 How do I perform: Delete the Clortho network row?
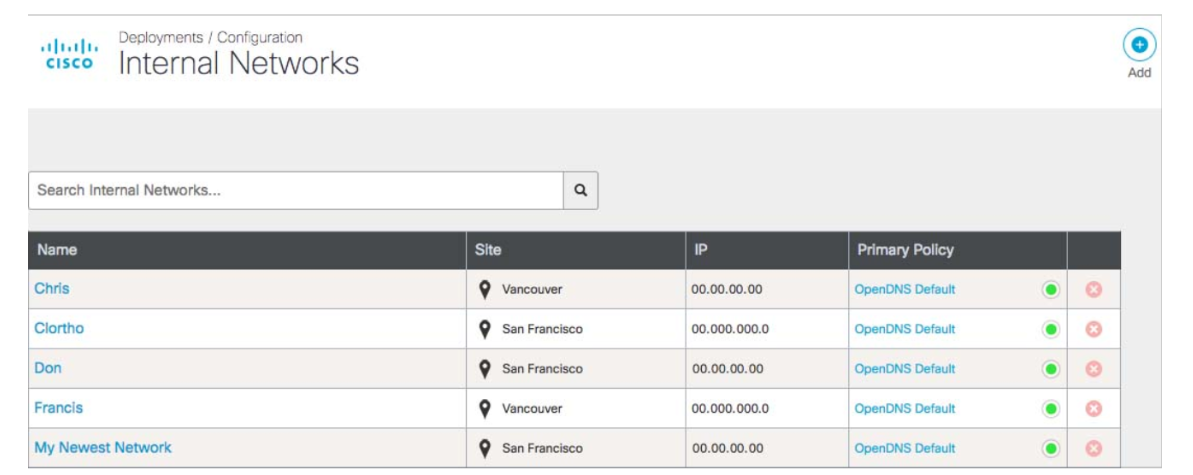1093,330
